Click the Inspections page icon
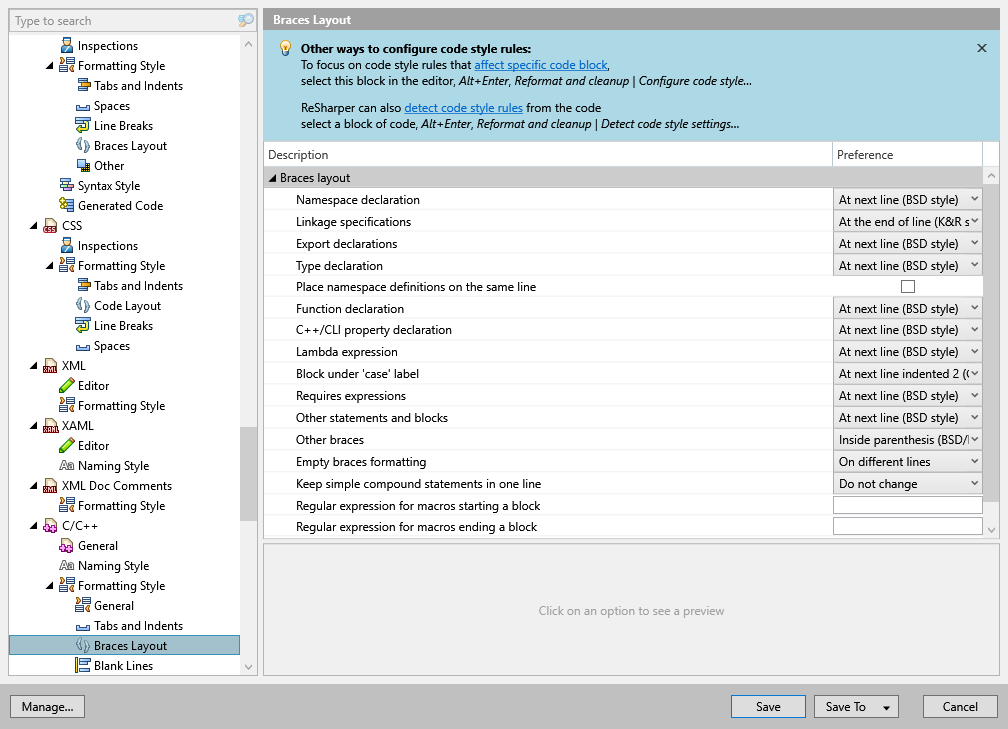1008x729 pixels. 67,45
